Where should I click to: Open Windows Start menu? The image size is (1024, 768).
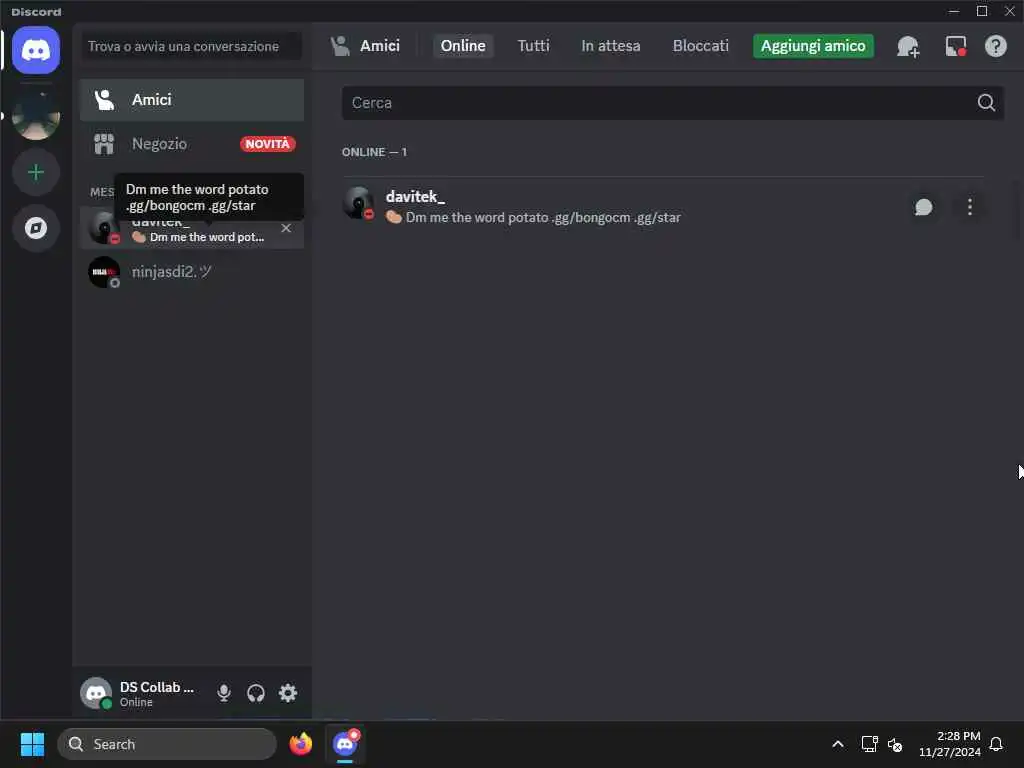pyautogui.click(x=32, y=744)
